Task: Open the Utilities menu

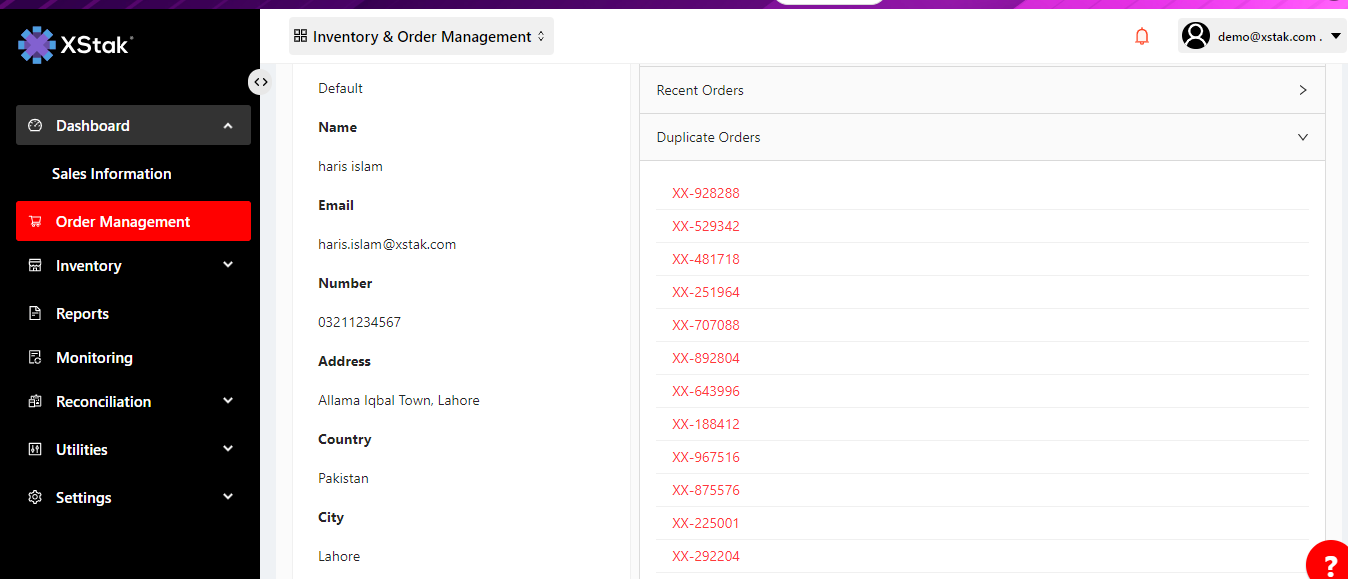Action: pos(82,450)
